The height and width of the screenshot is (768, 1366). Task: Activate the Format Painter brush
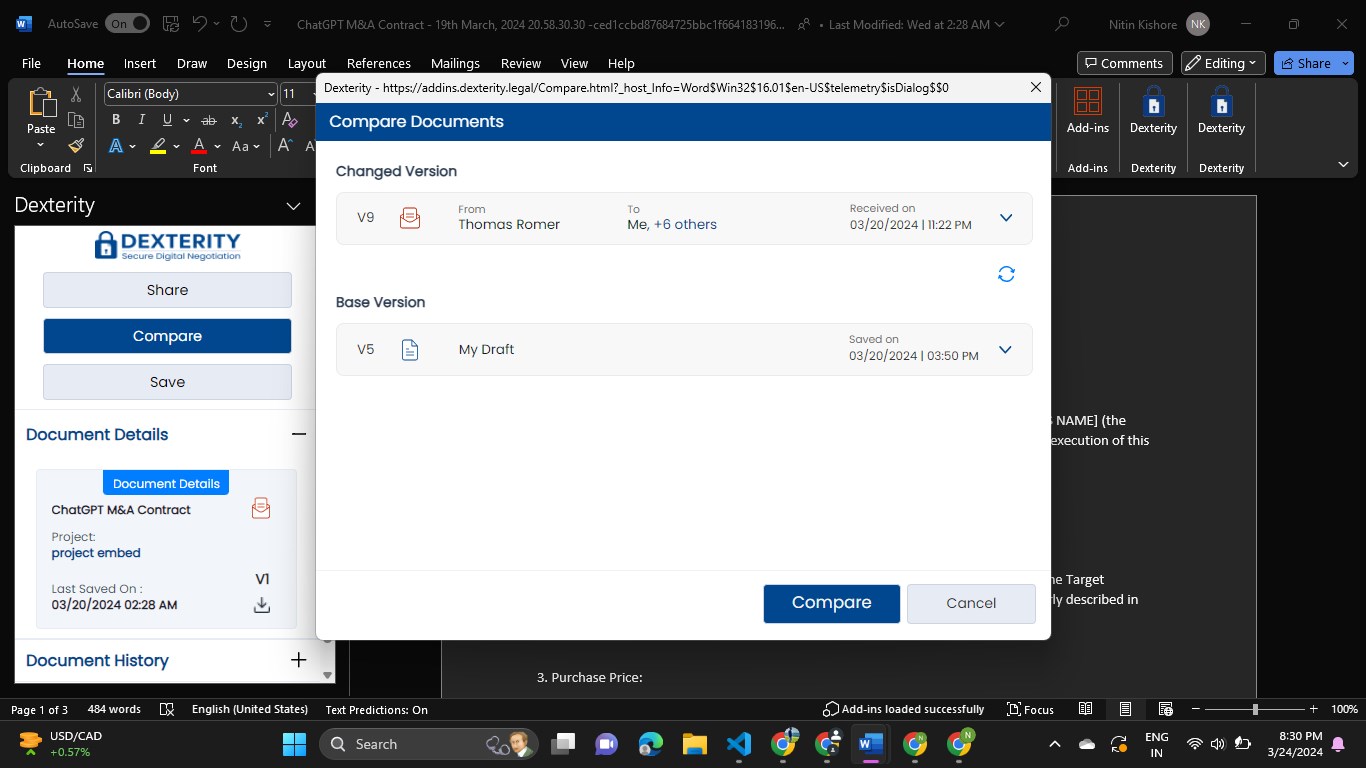76,146
